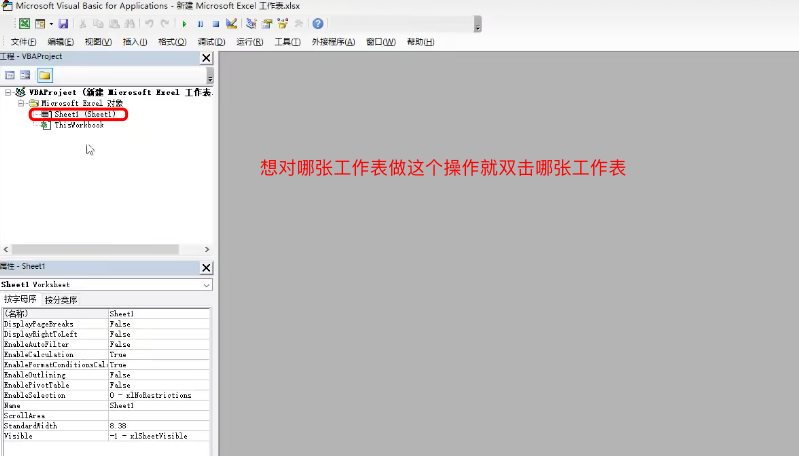
Task: Toggle Folders icon in project panel
Action: (45, 75)
